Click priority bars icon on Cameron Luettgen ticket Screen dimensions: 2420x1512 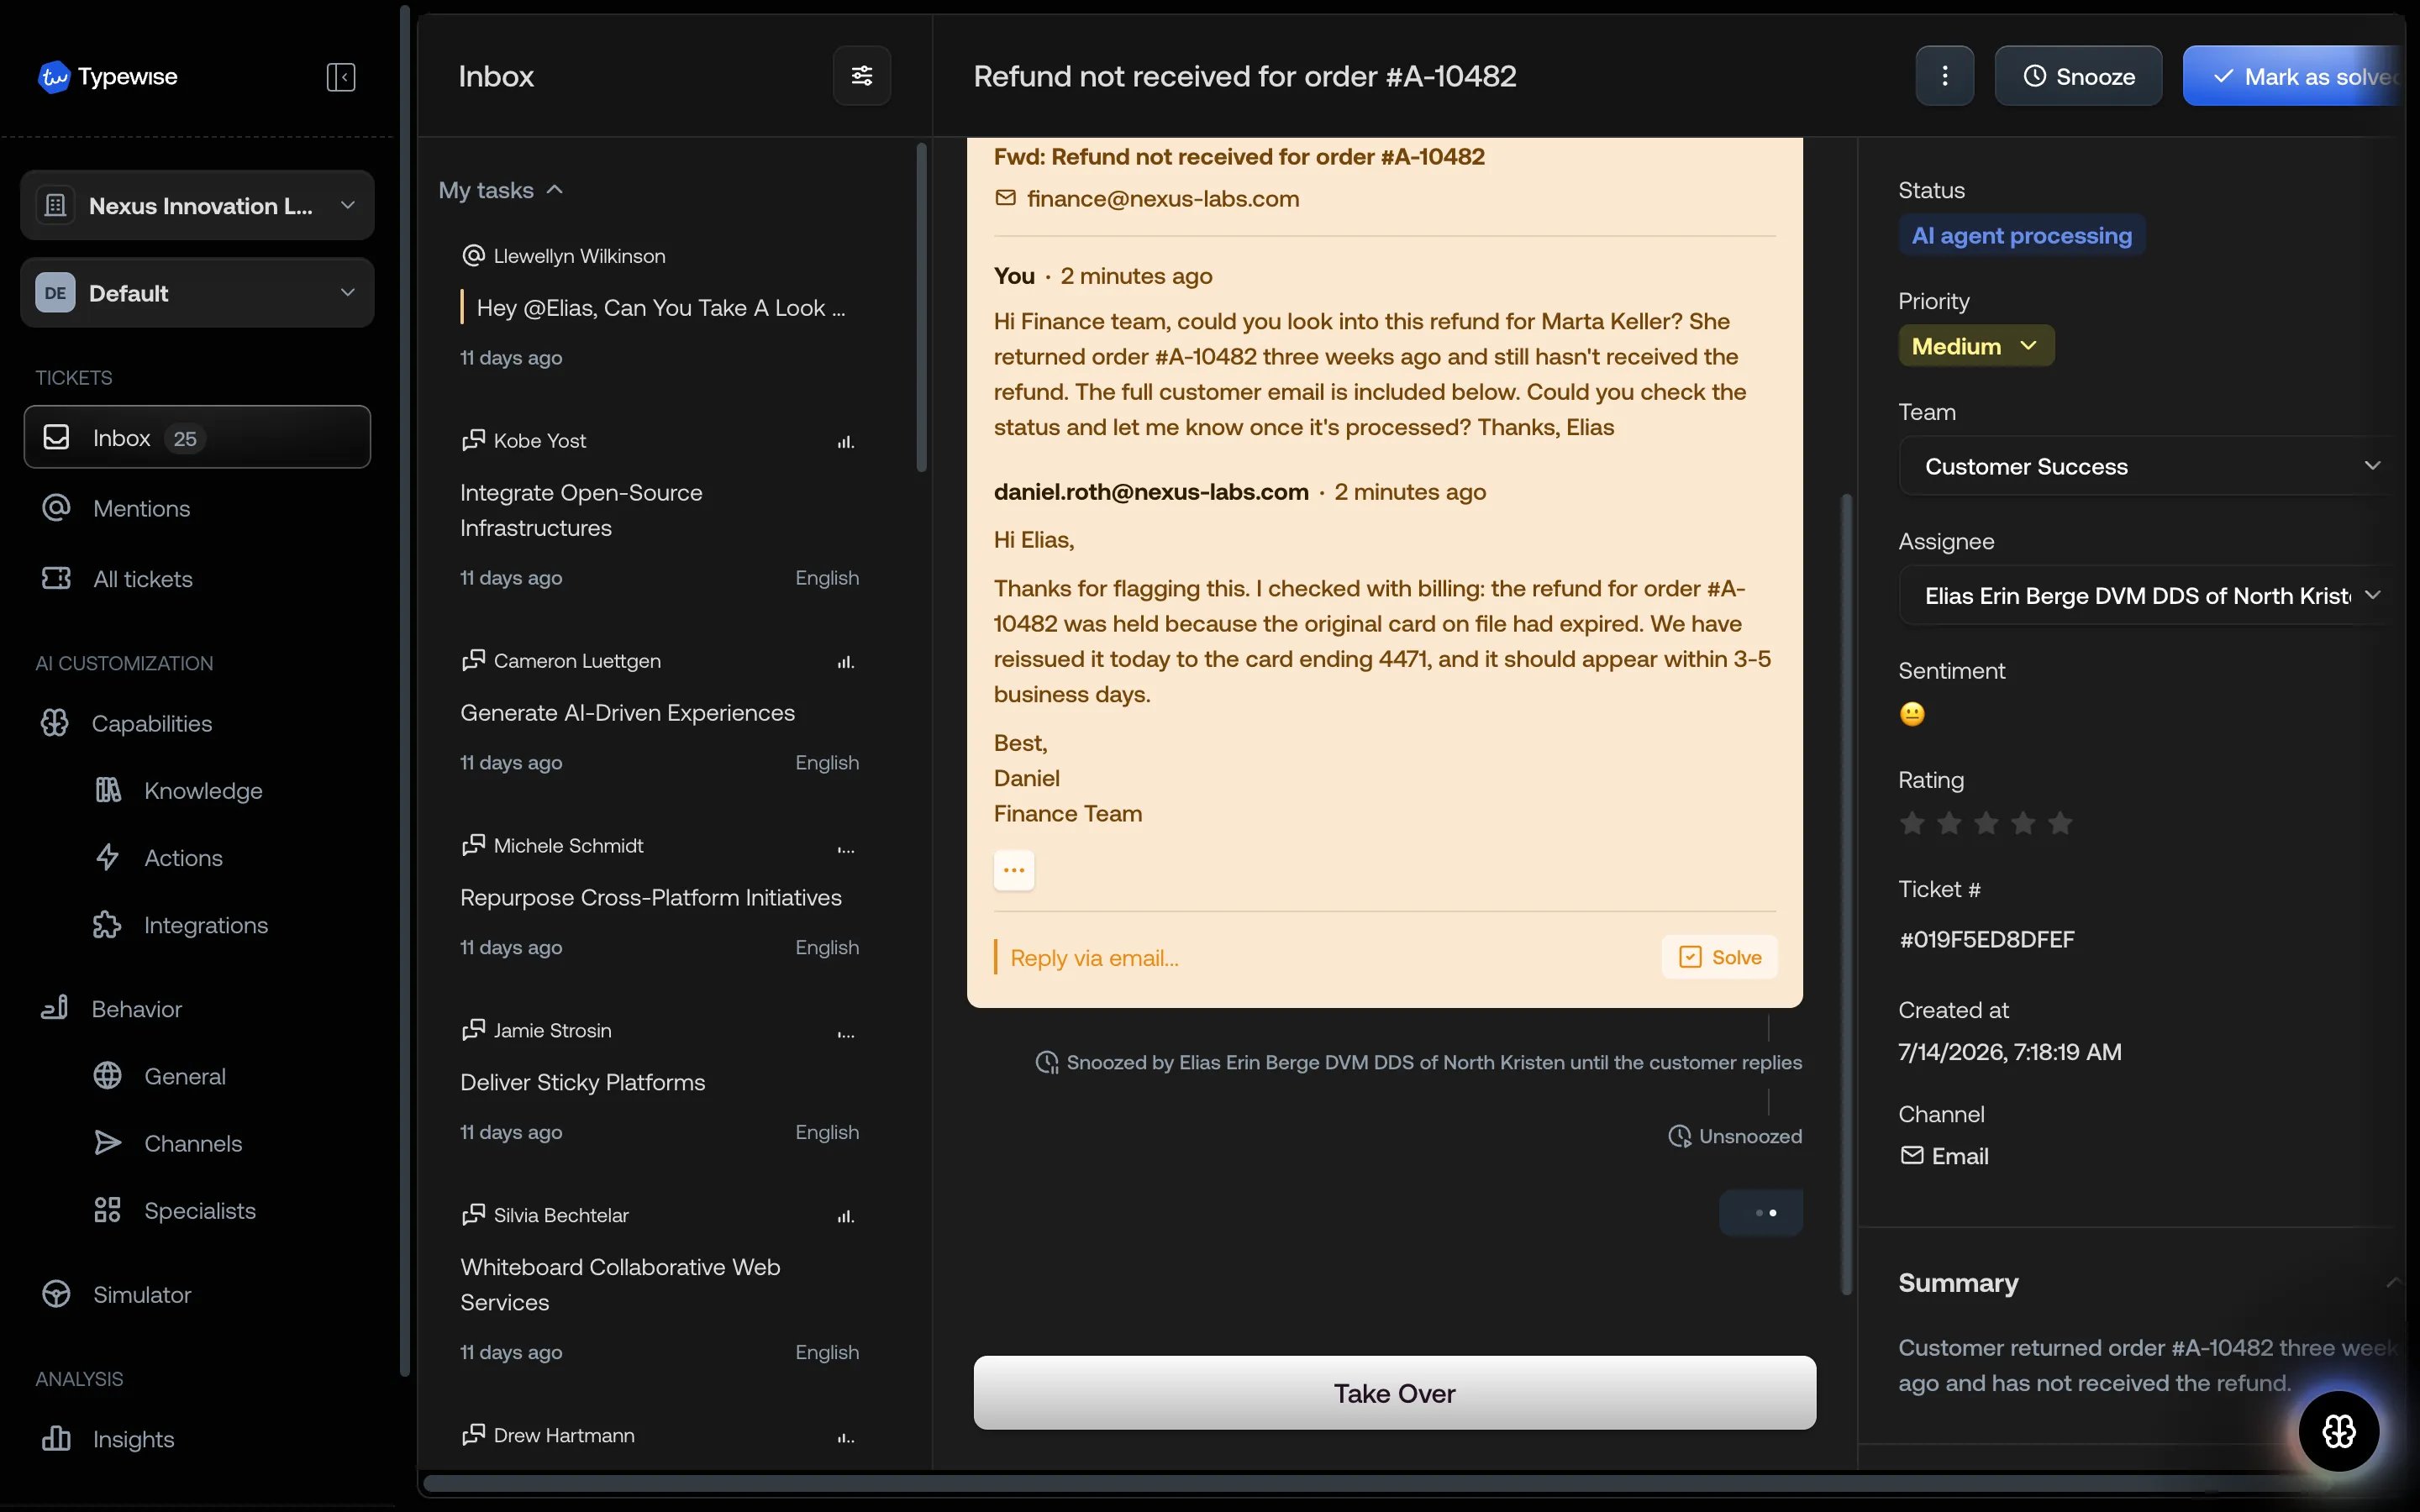pos(846,661)
